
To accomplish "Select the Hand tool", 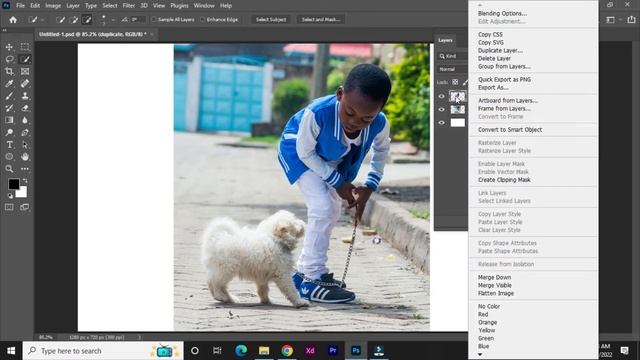I will coord(25,157).
